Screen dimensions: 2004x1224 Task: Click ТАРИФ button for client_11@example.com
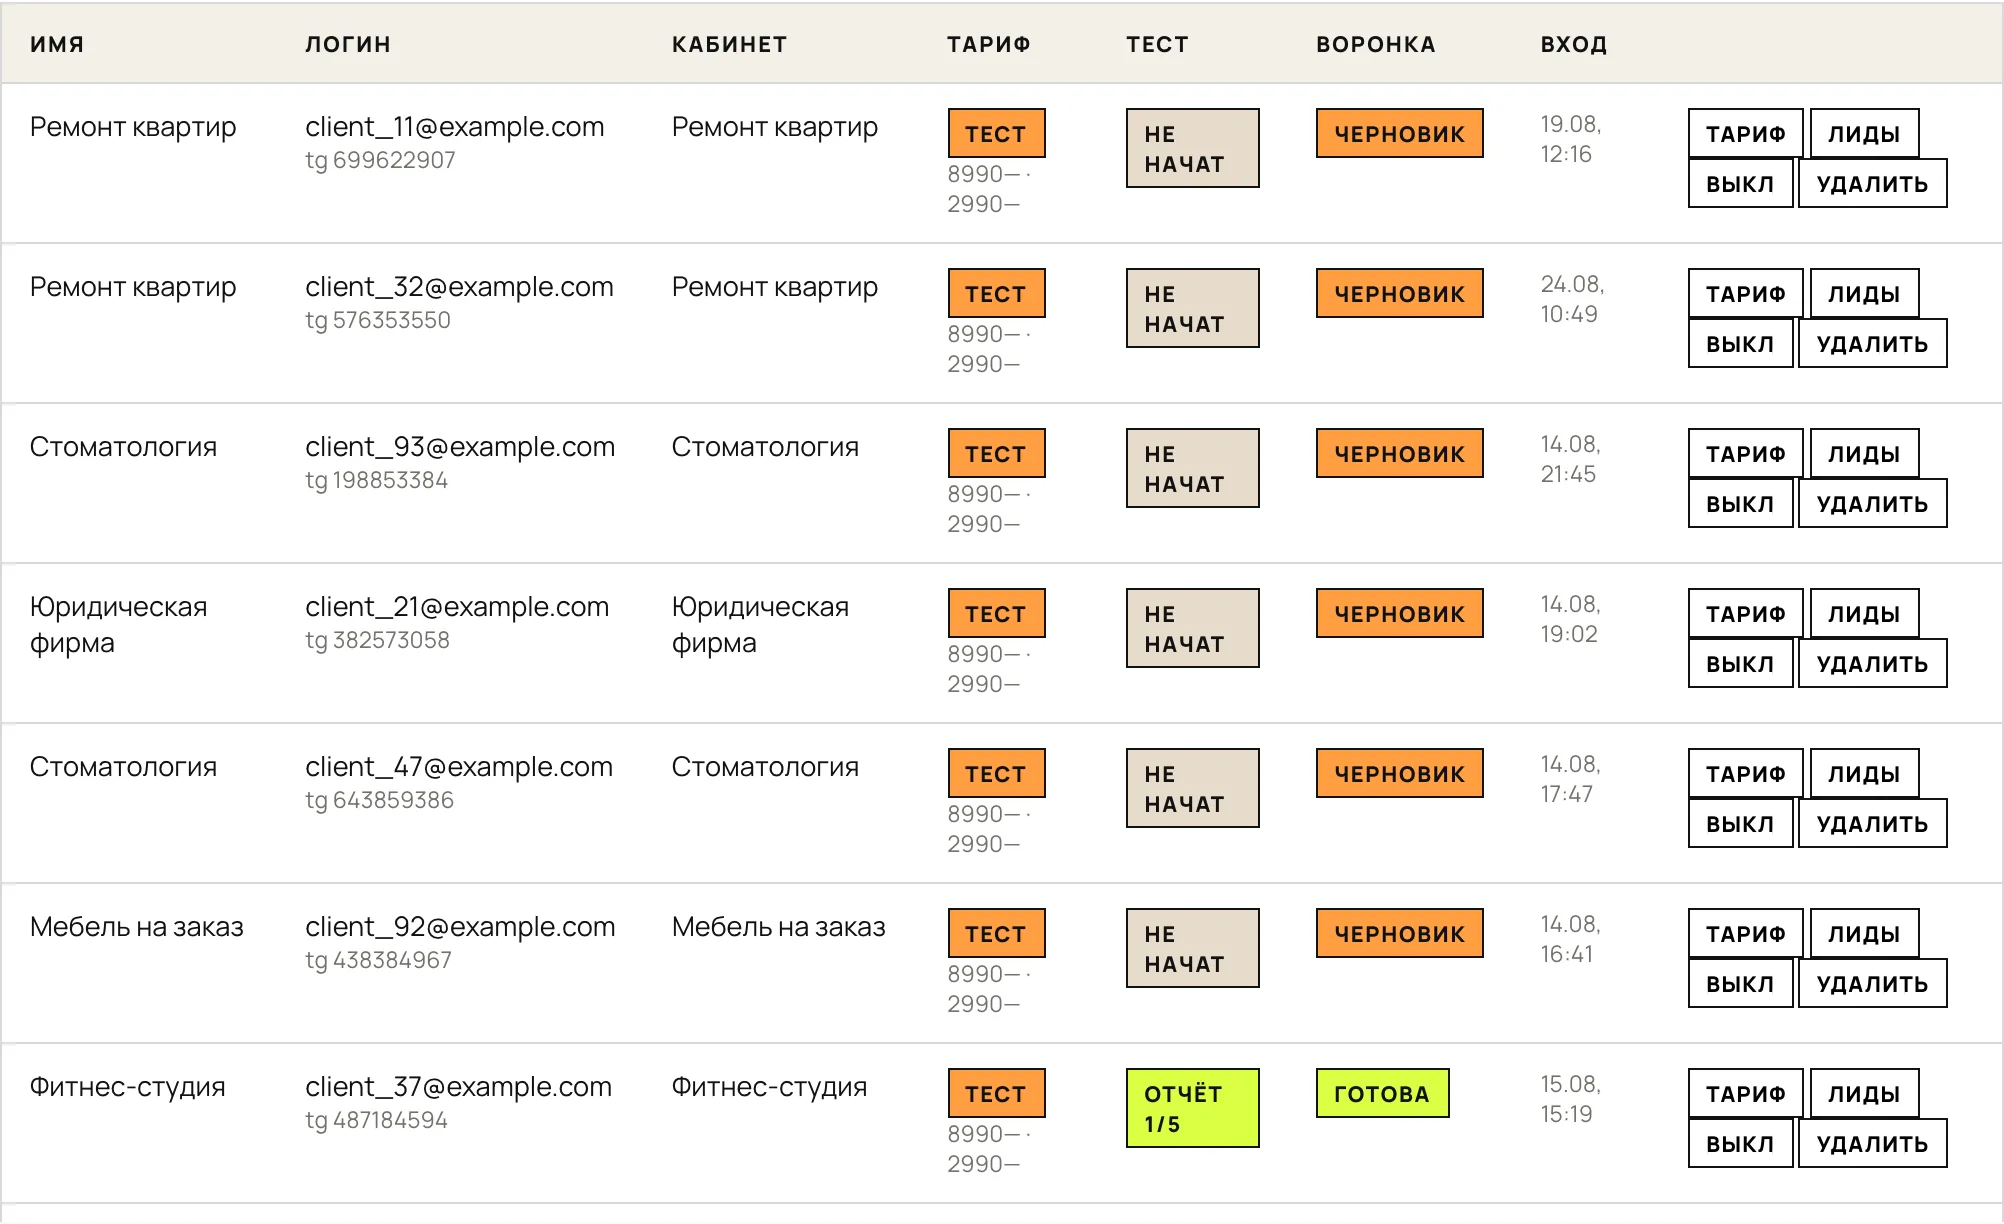pyautogui.click(x=1745, y=133)
